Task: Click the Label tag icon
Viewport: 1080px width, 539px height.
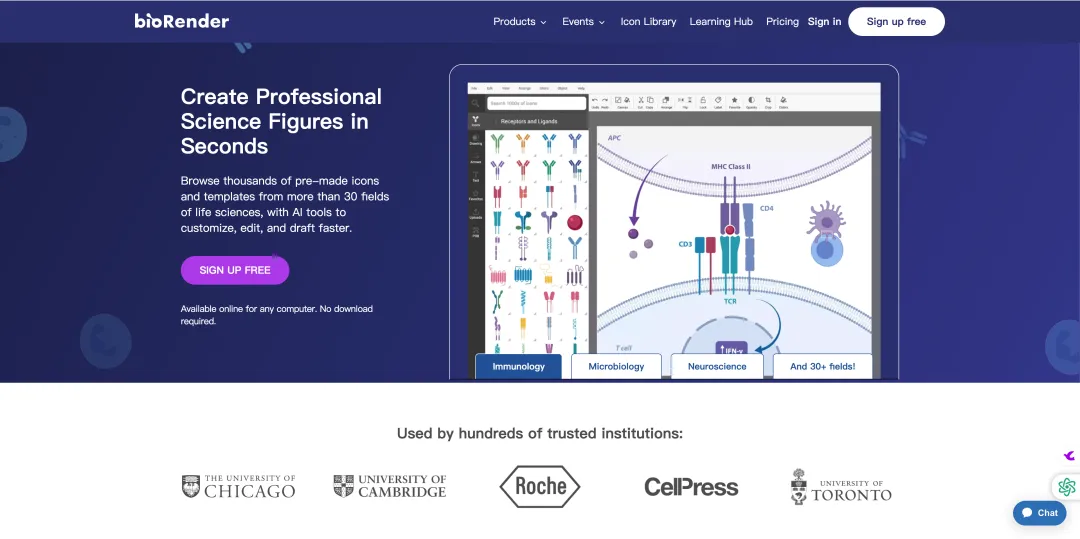Action: [x=718, y=100]
